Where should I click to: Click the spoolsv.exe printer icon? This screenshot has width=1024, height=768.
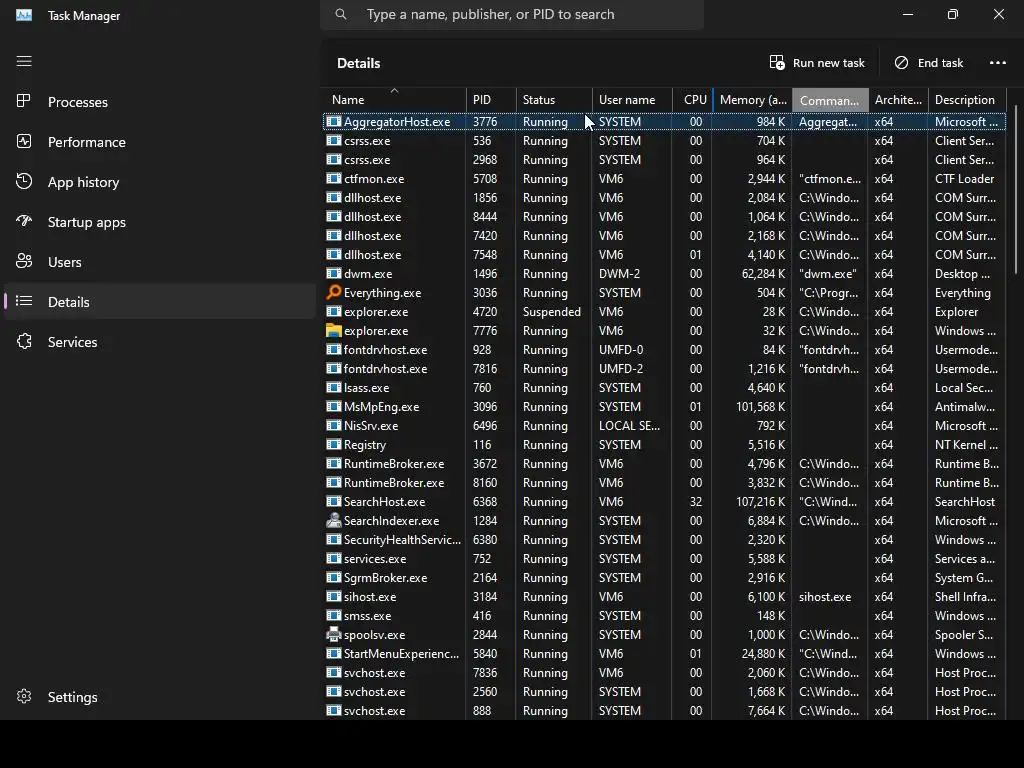334,634
